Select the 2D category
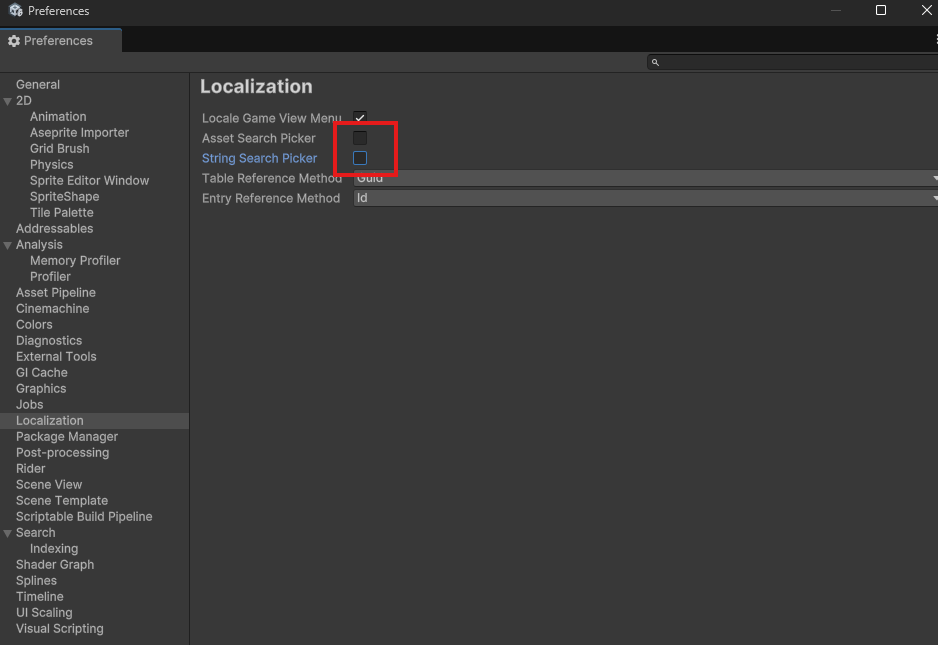Screen dimensions: 938x645 click(23, 101)
